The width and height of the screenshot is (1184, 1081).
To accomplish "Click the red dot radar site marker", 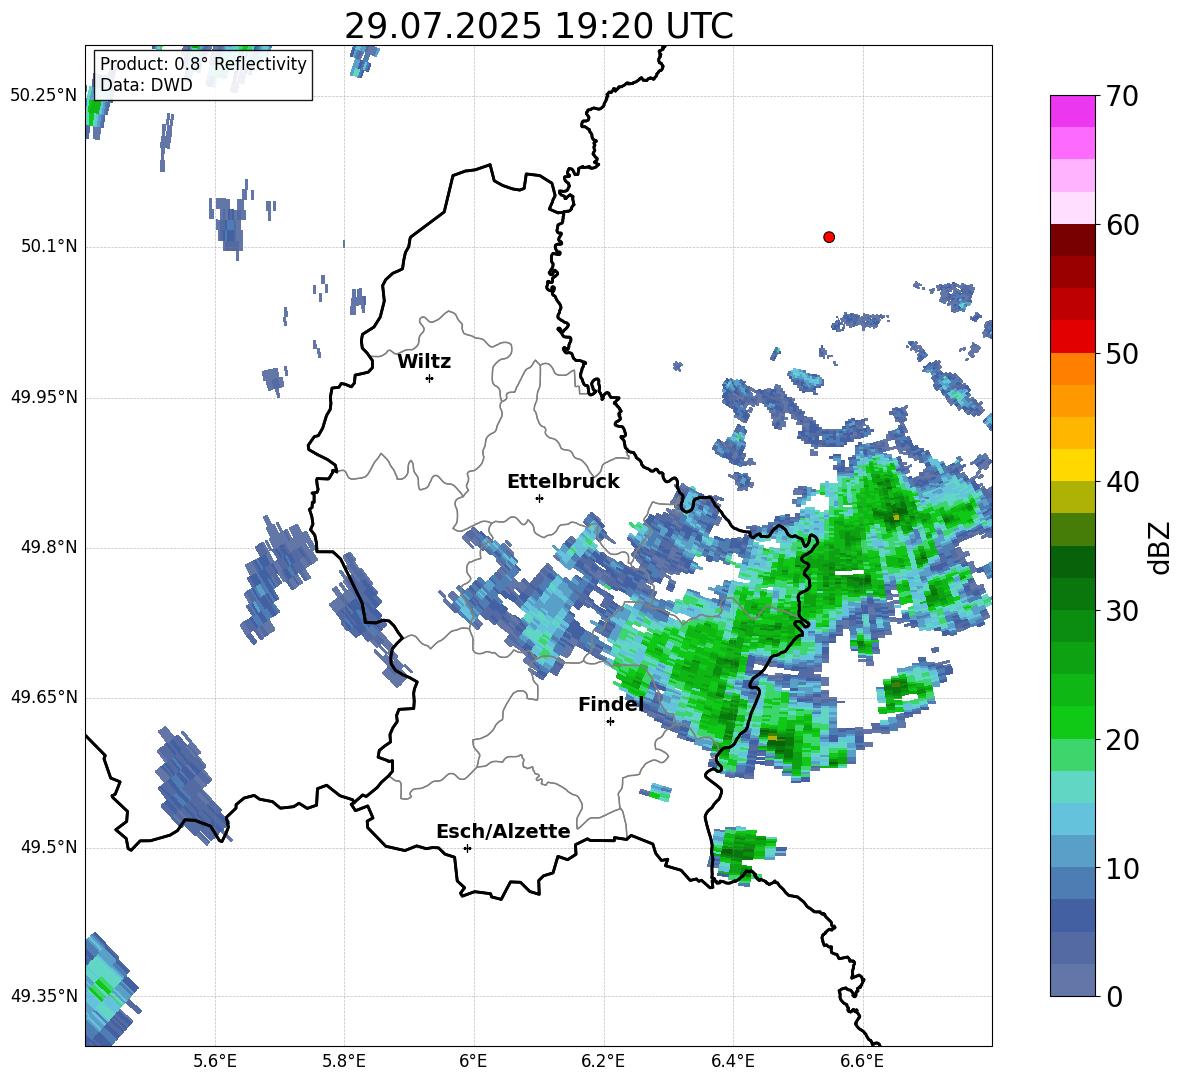I will click(828, 237).
